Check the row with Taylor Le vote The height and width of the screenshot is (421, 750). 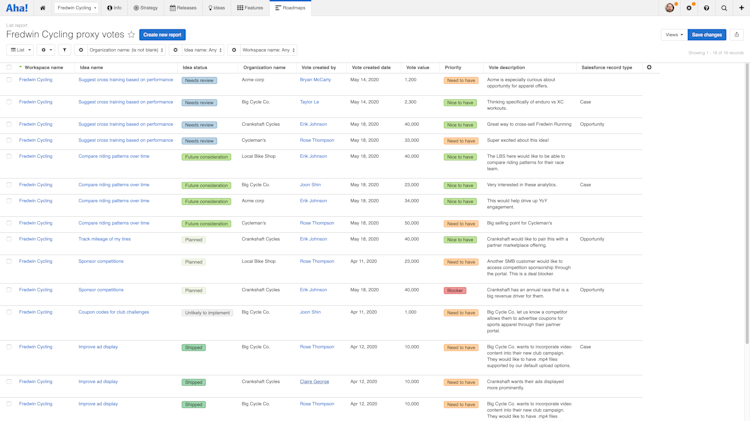click(x=9, y=102)
